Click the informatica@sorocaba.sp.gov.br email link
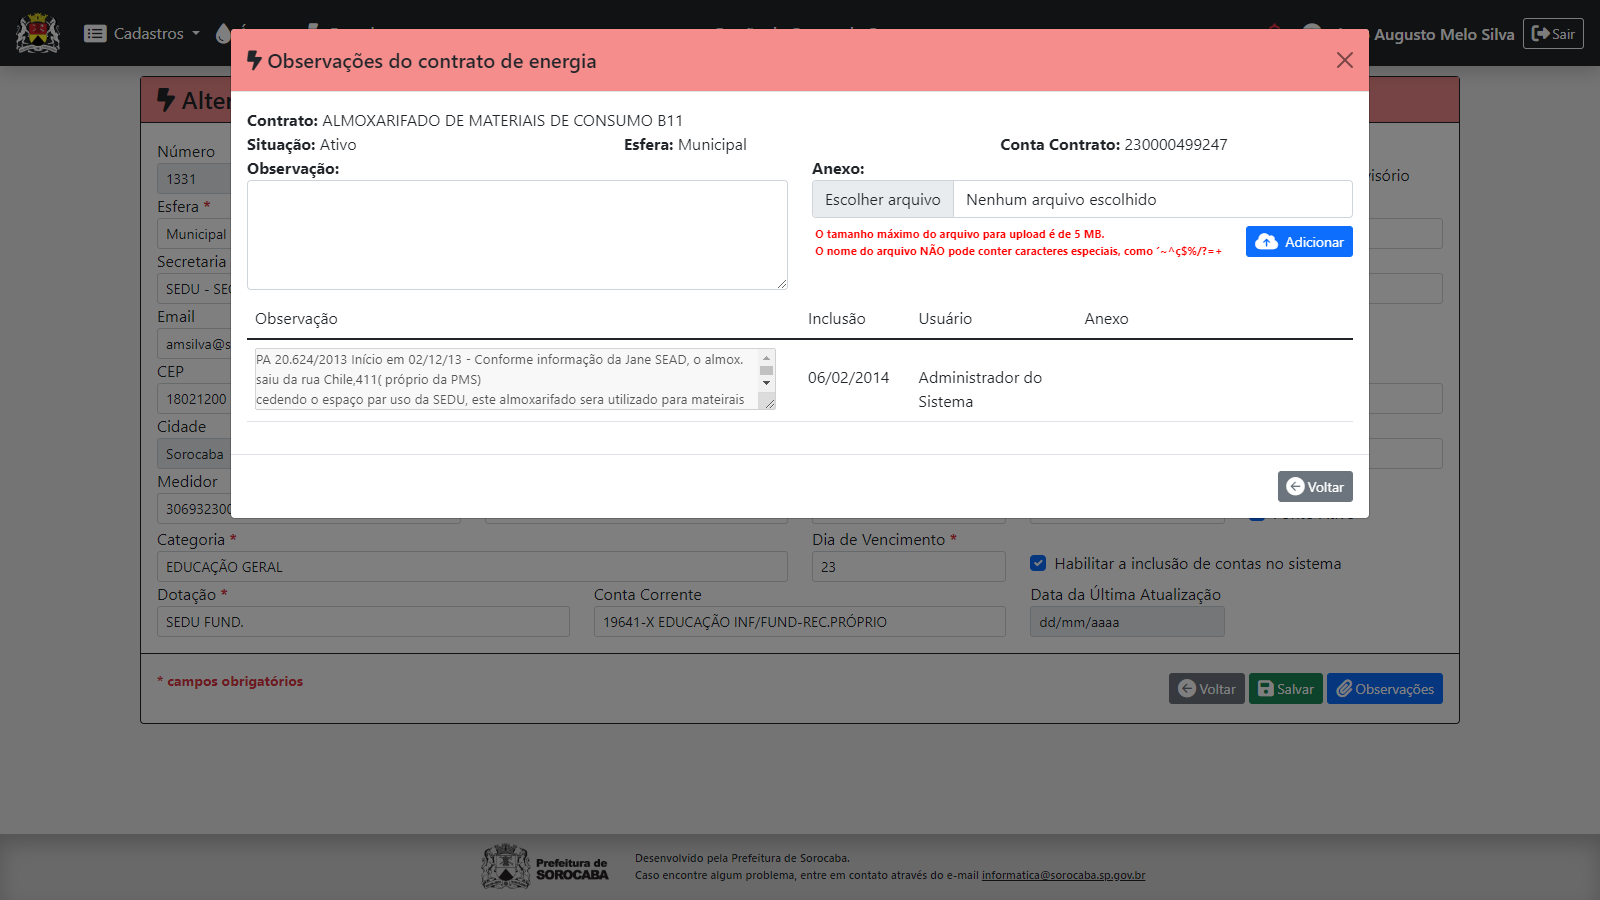Viewport: 1600px width, 900px height. click(x=1063, y=875)
